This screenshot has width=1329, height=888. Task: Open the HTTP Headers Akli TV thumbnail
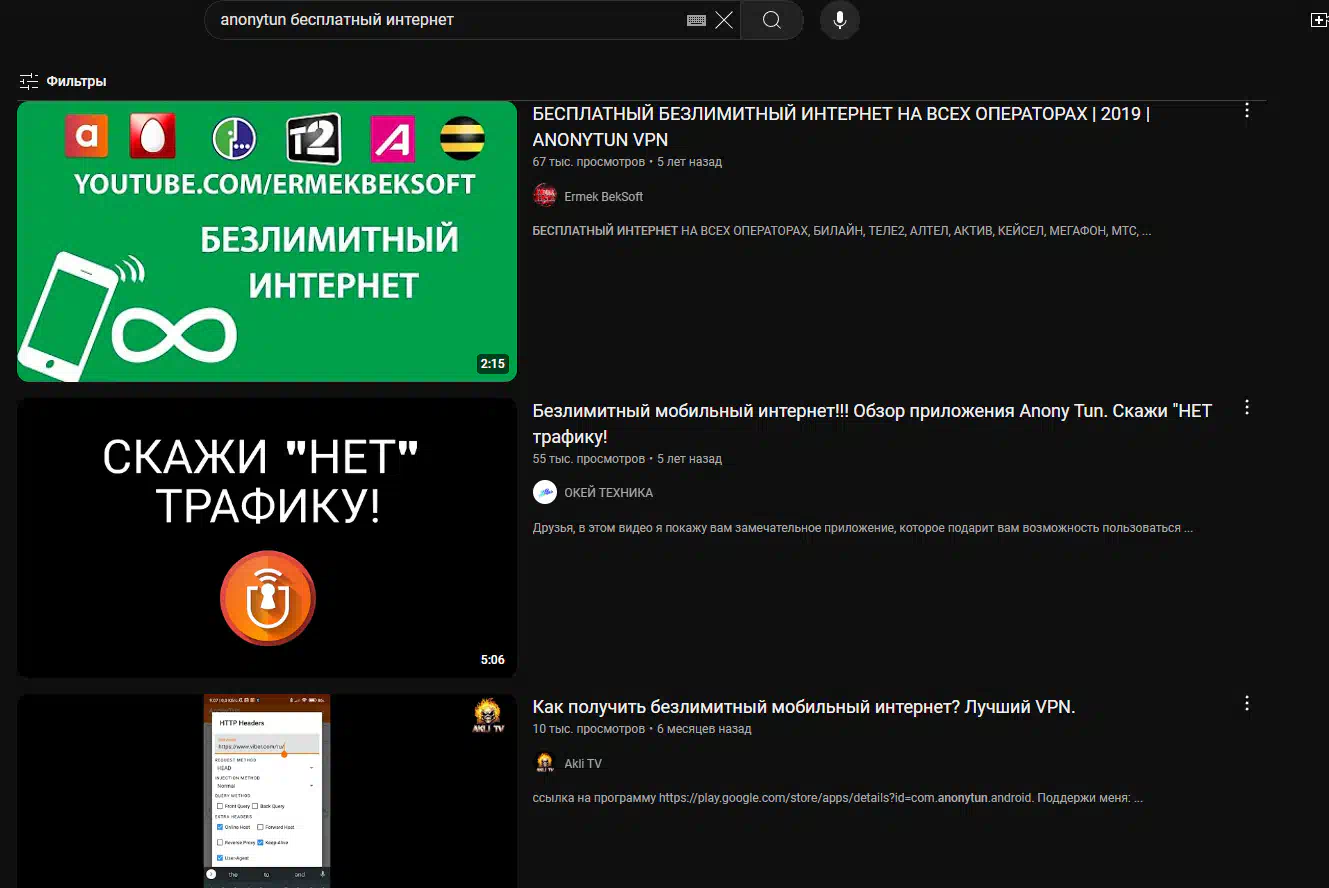pyautogui.click(x=267, y=791)
